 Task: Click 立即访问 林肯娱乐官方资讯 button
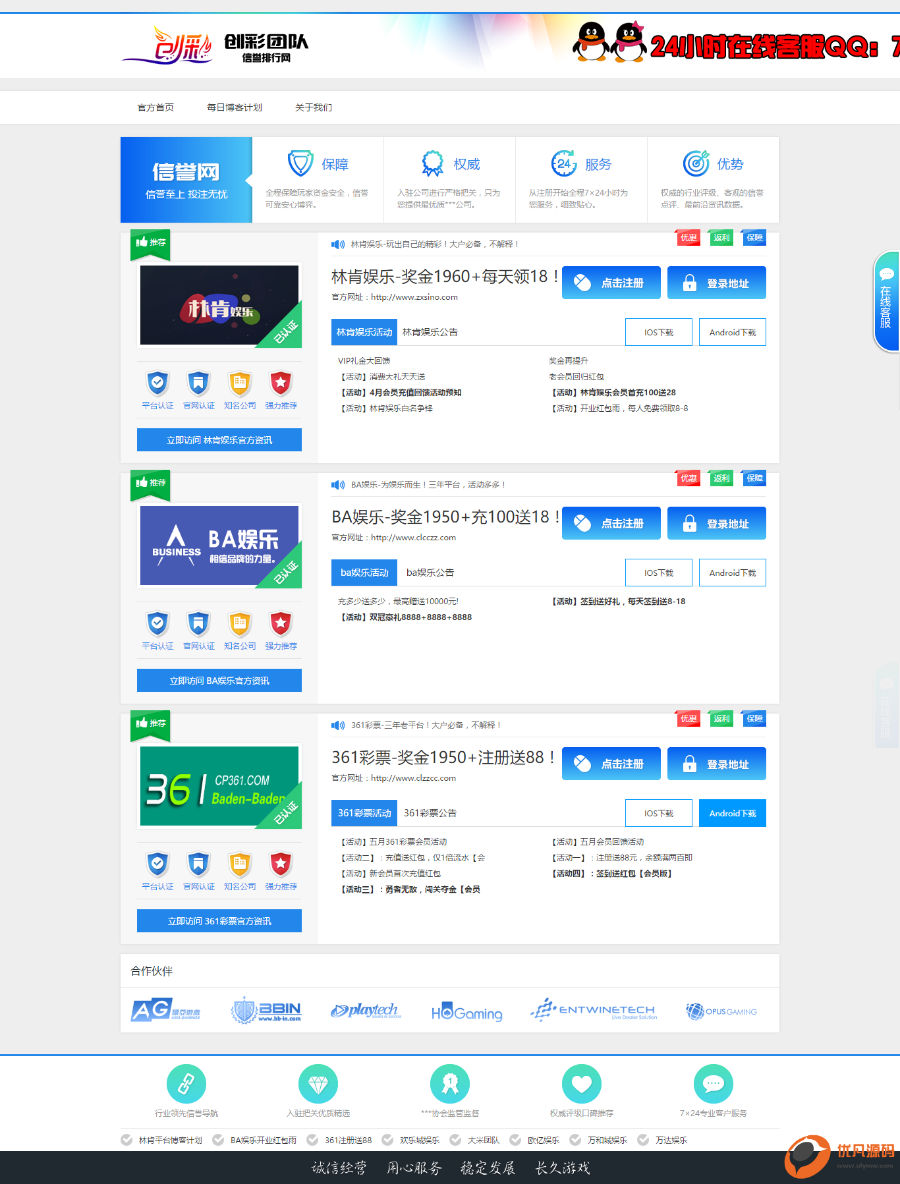tap(219, 439)
